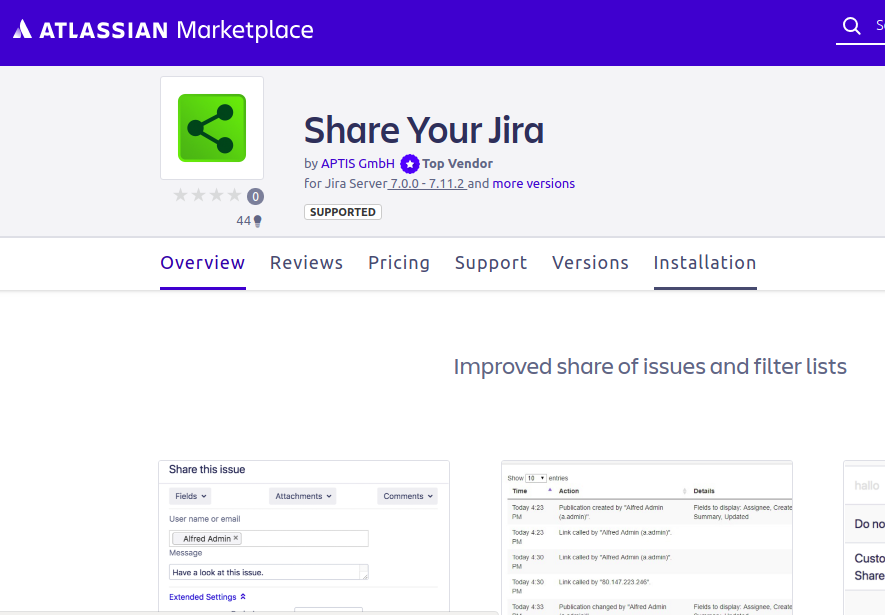Open the Installation tab
This screenshot has width=885, height=615.
(705, 263)
